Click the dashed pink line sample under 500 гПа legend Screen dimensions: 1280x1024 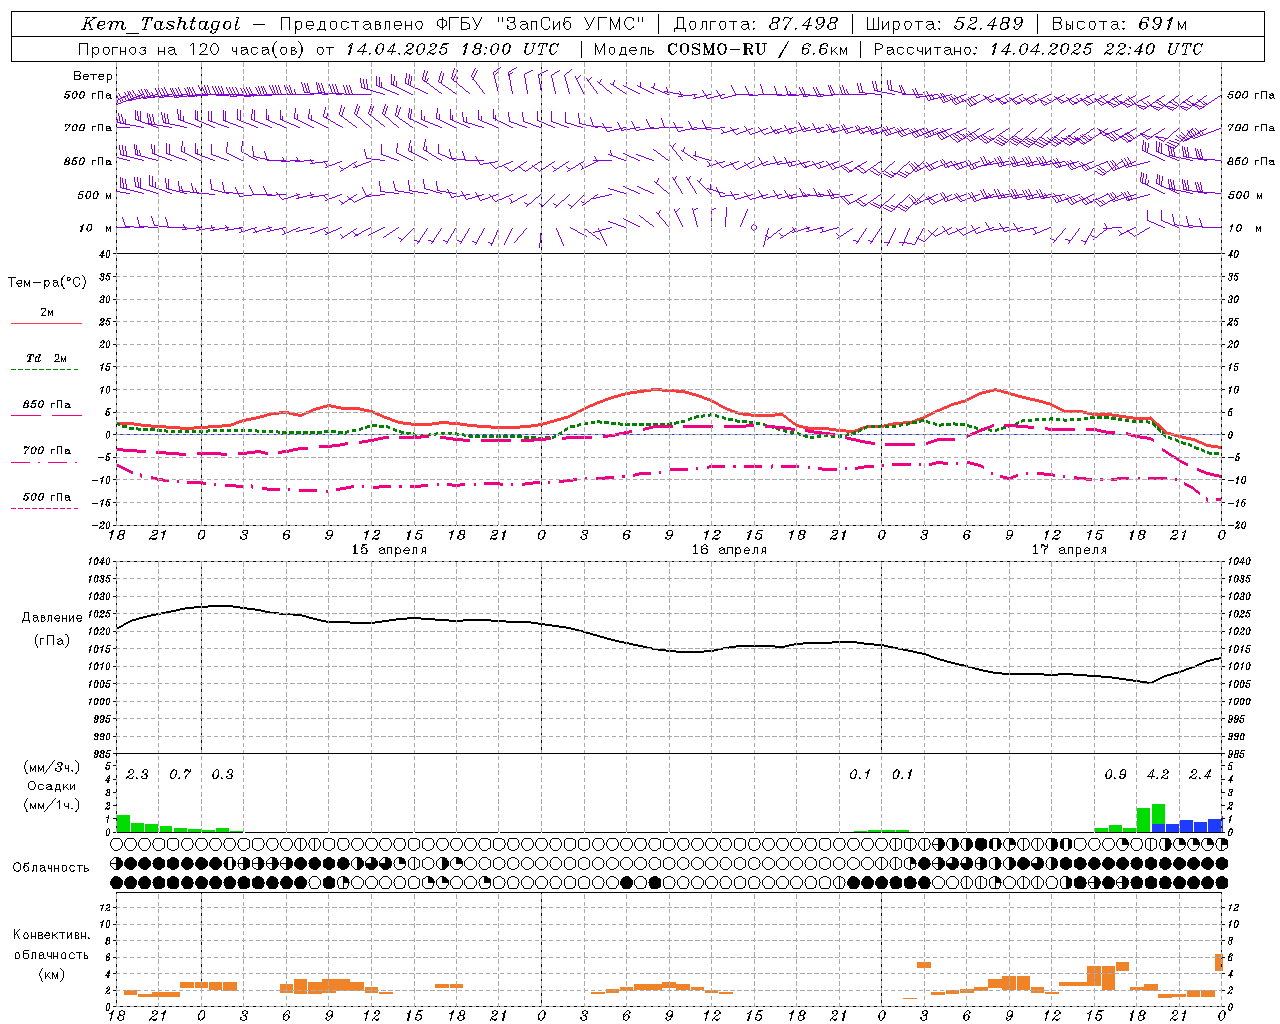[46, 508]
